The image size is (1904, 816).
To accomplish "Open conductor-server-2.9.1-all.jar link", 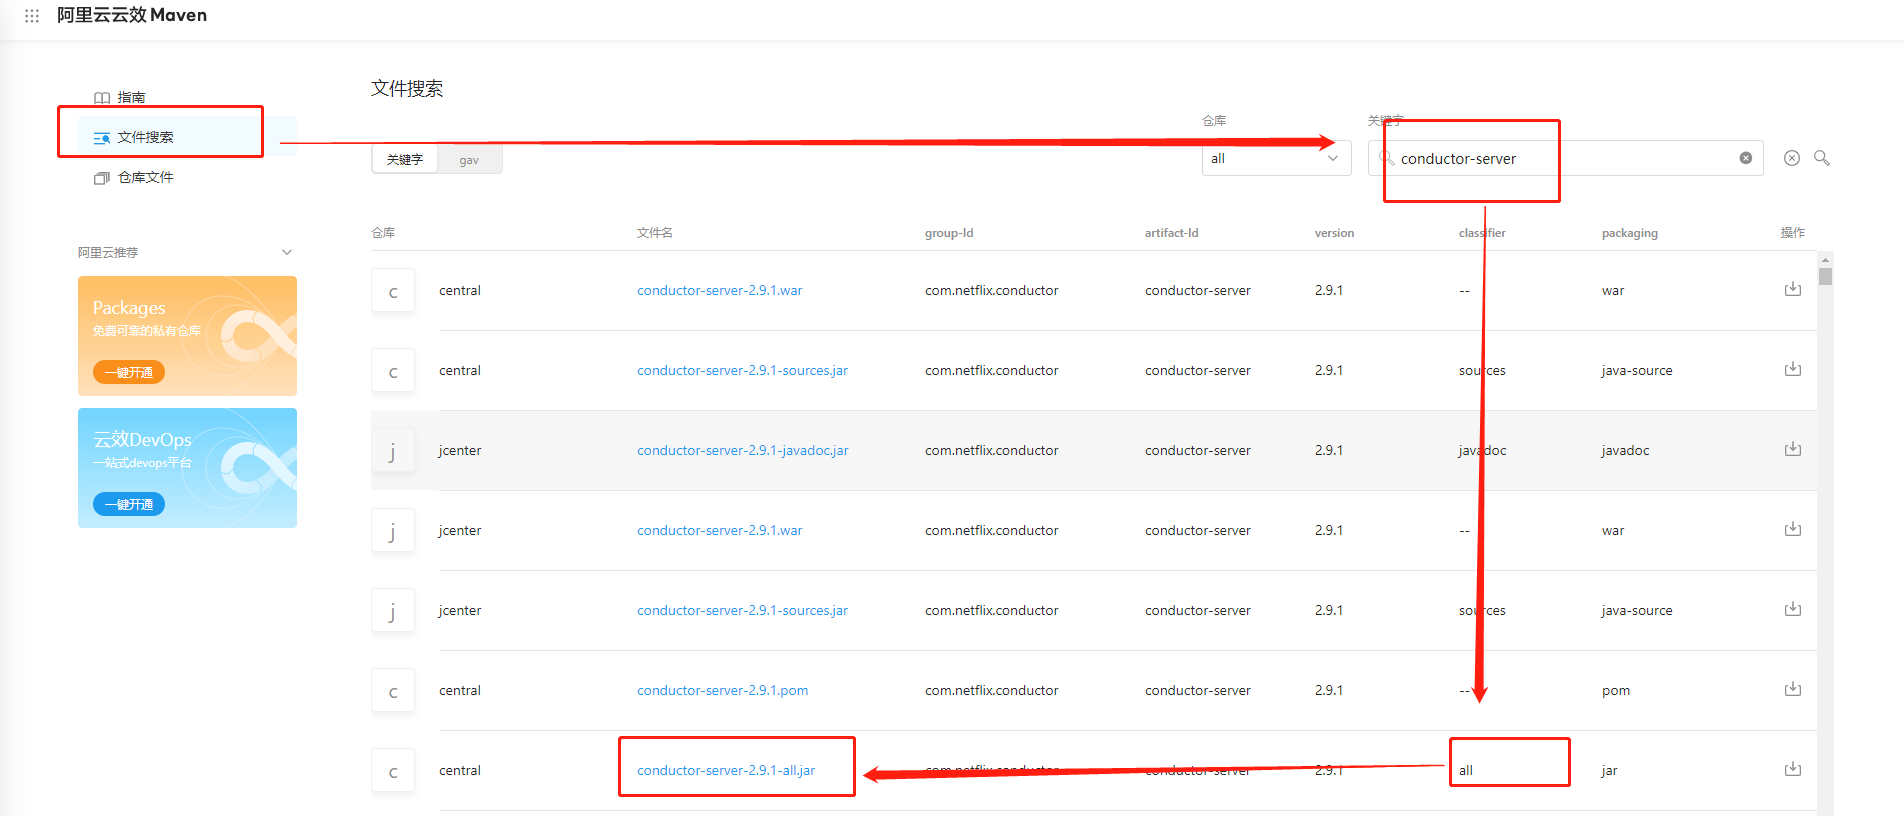I will click(726, 770).
